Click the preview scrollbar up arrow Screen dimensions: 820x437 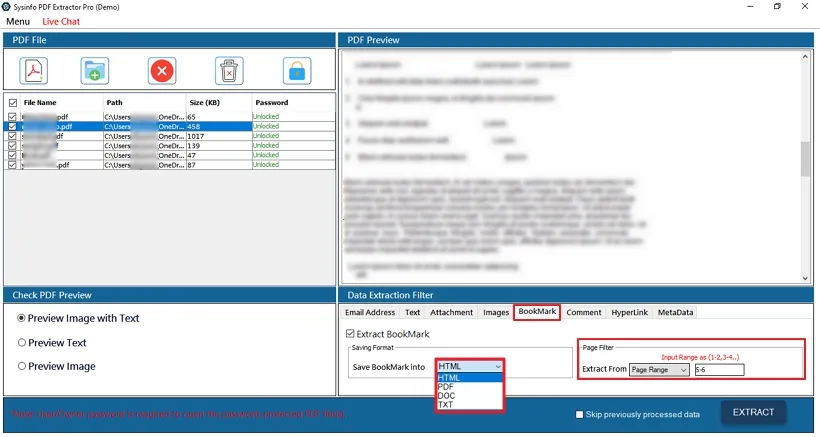coord(805,56)
